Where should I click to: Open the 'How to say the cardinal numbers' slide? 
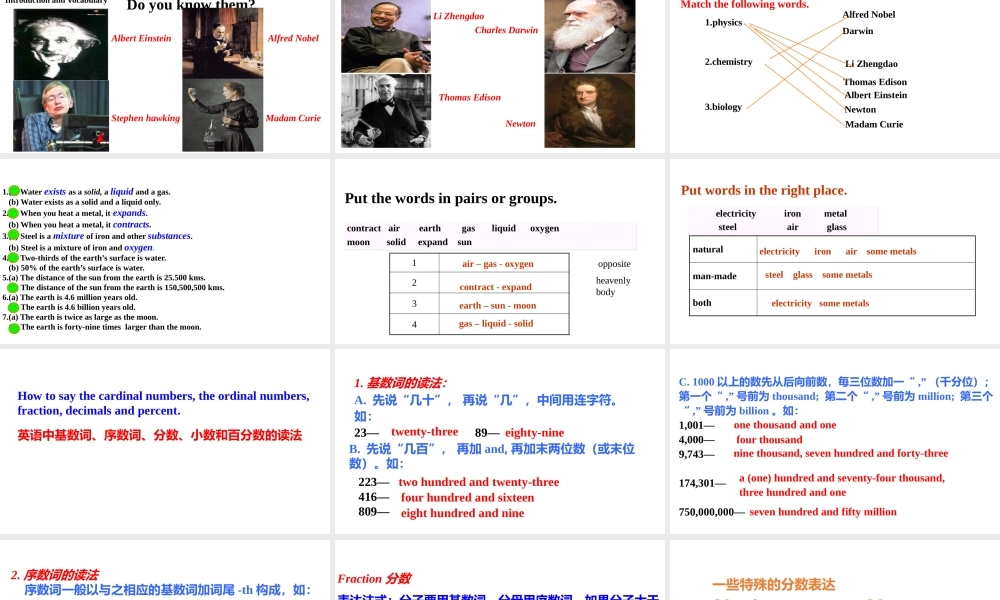pyautogui.click(x=165, y=441)
